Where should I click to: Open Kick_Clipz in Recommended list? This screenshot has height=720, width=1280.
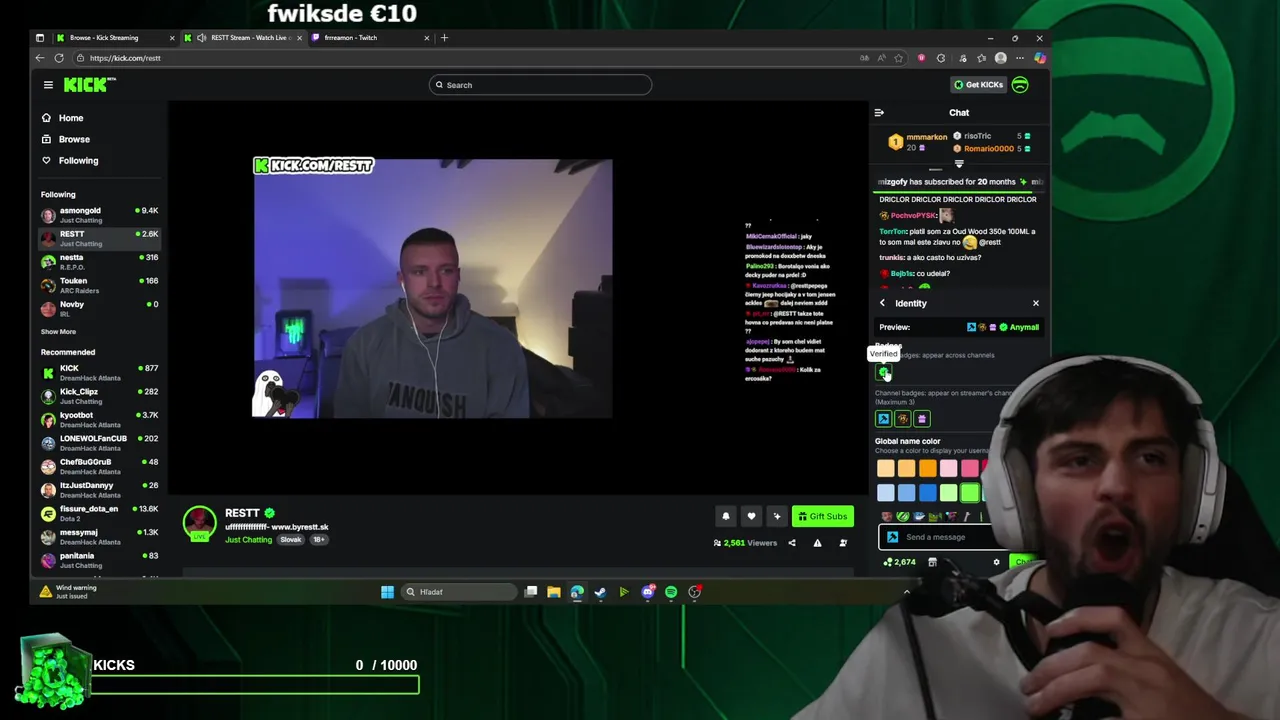coord(100,396)
